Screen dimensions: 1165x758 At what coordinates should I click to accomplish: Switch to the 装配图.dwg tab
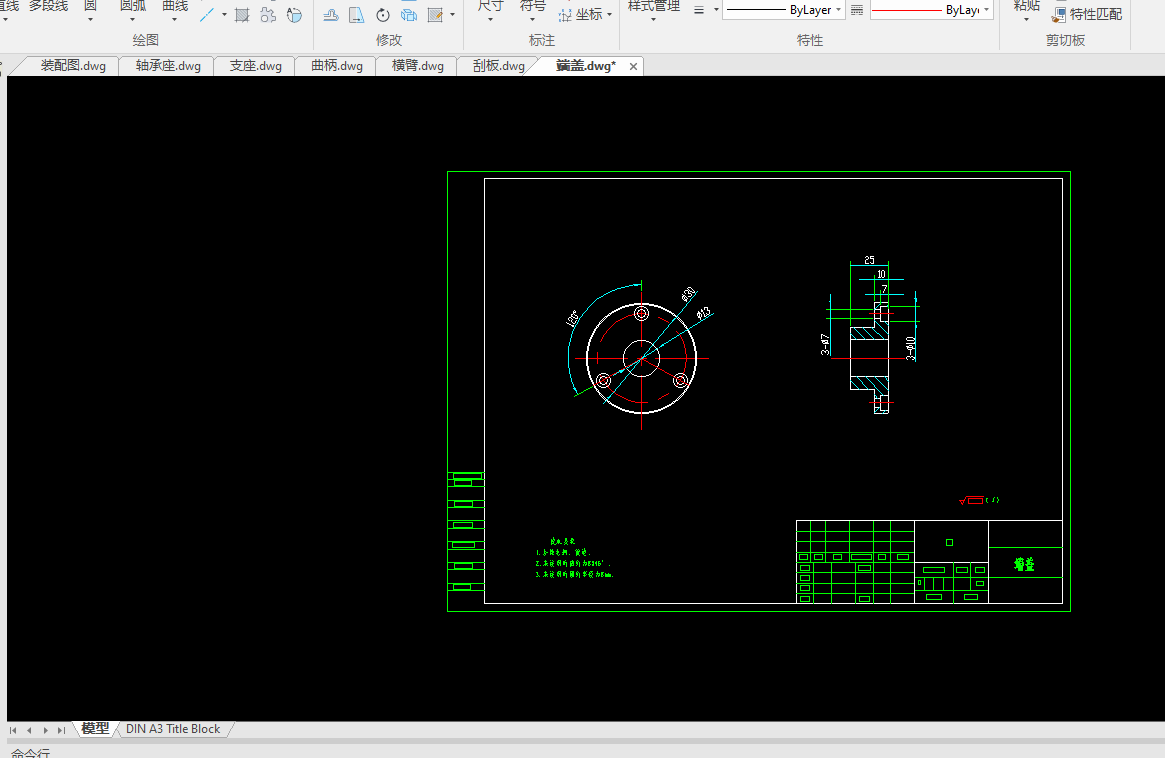pyautogui.click(x=73, y=66)
